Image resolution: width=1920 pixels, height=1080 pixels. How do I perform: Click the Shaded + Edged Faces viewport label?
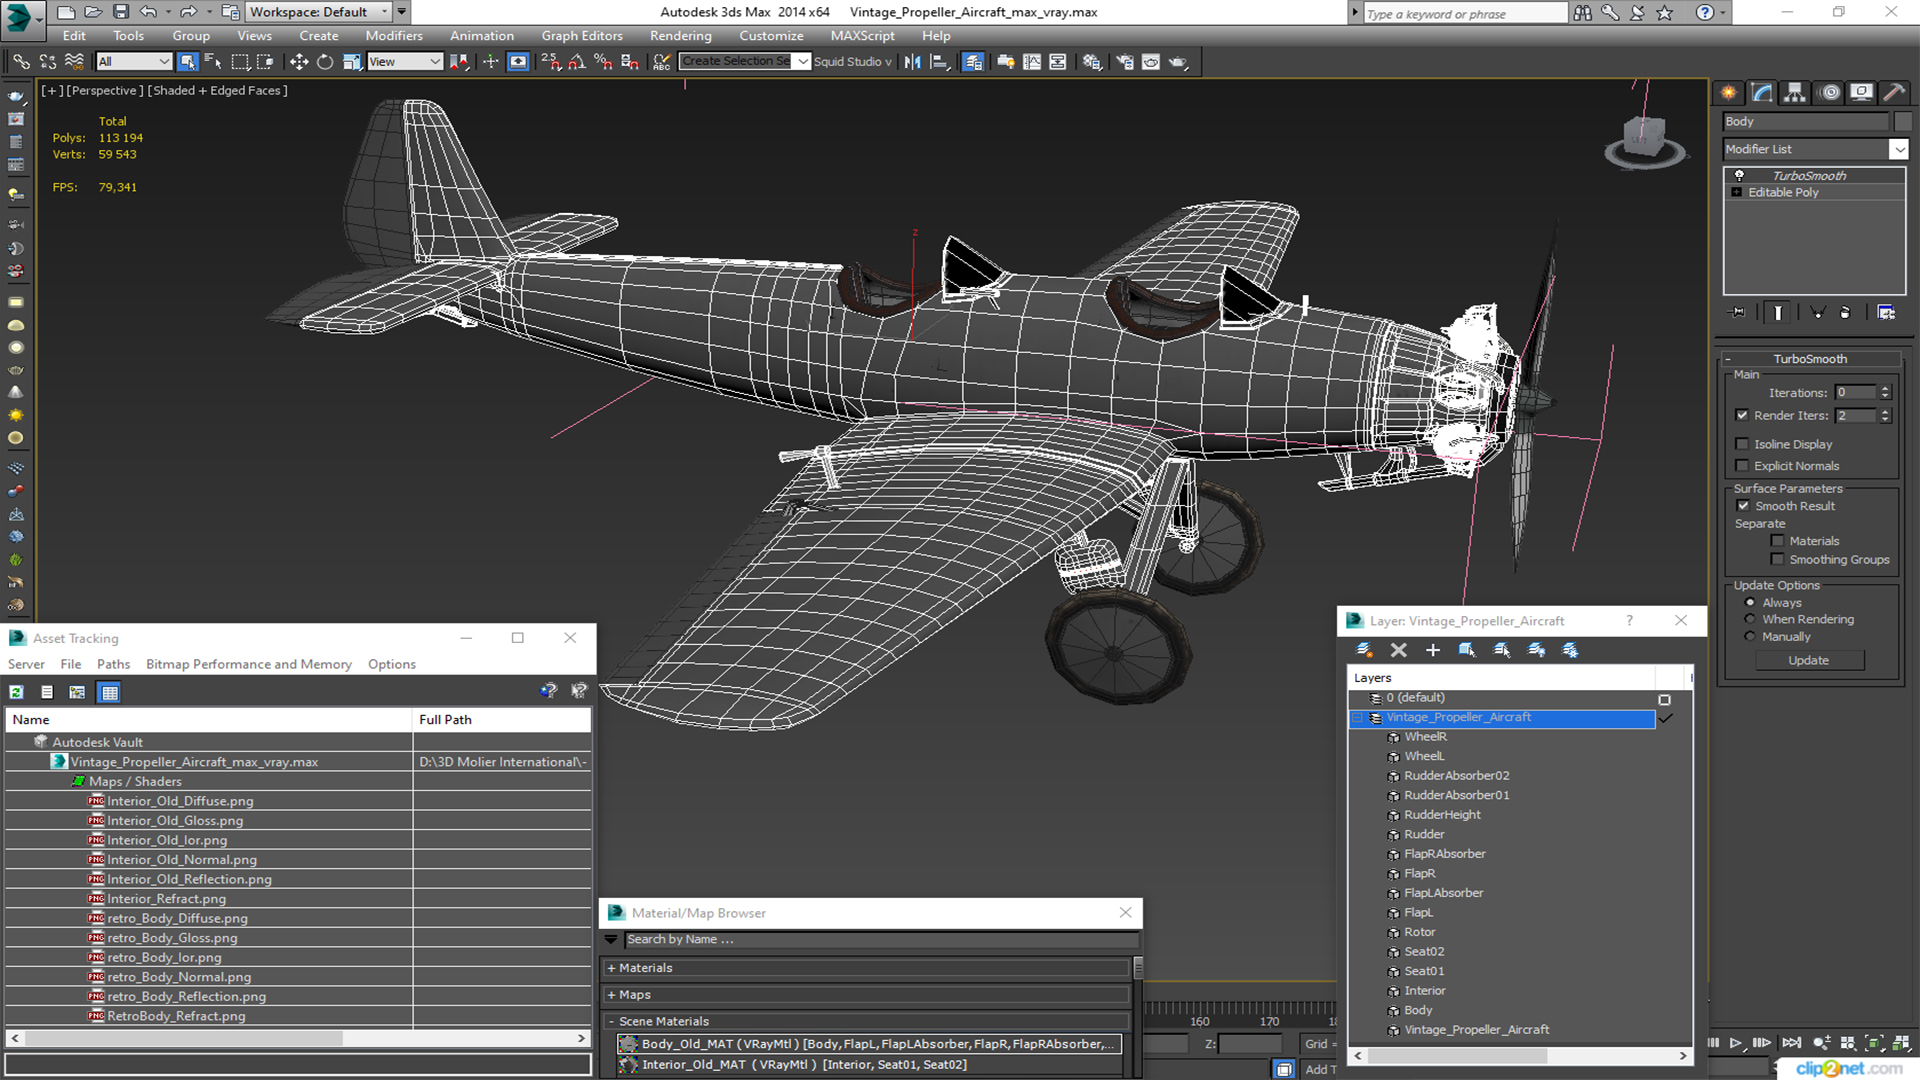pos(218,90)
